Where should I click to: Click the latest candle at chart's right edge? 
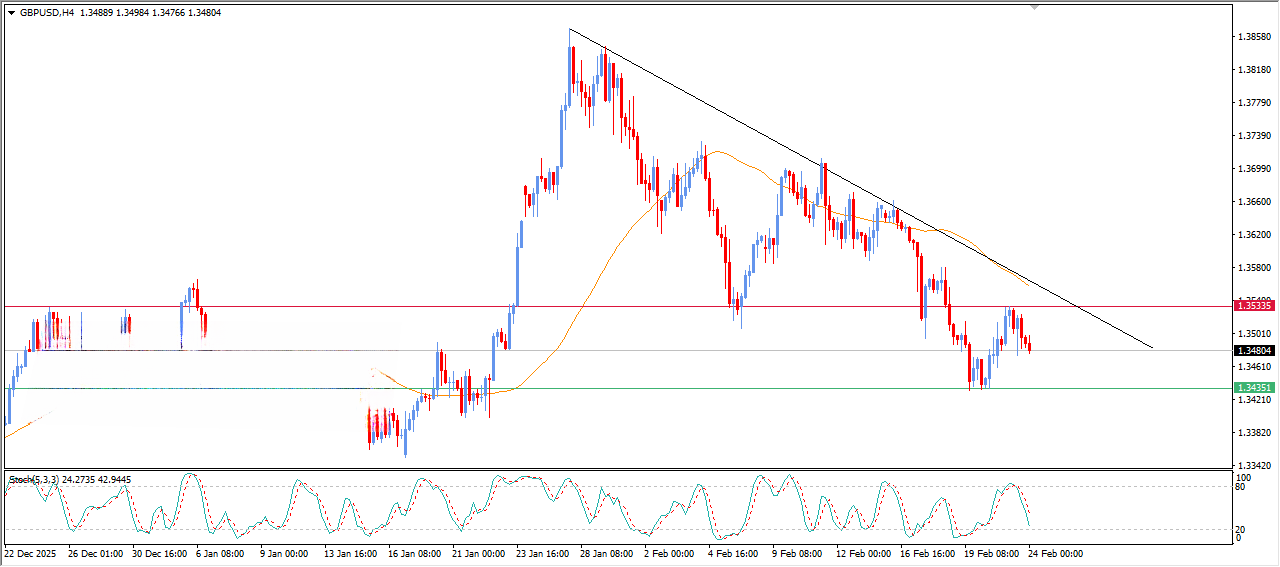[1030, 345]
